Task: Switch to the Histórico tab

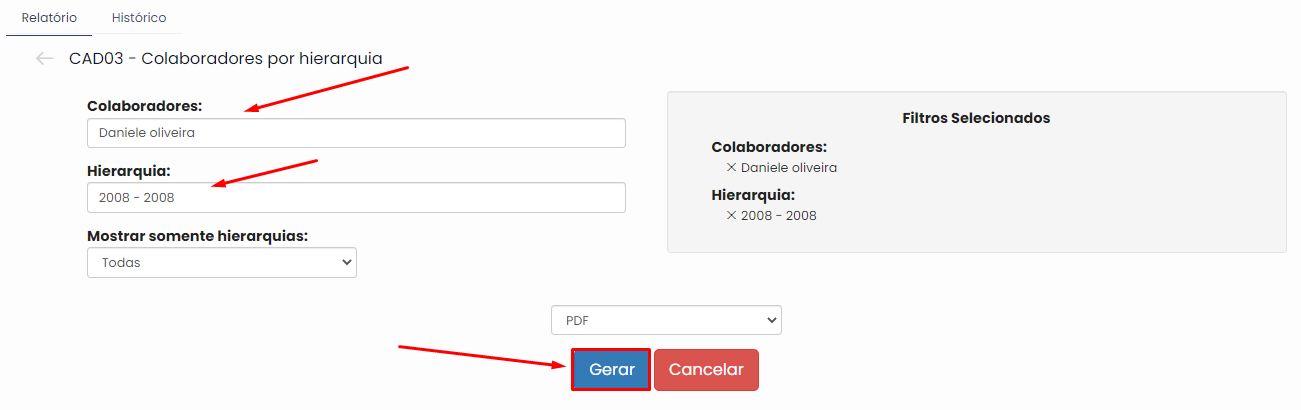Action: [x=139, y=18]
